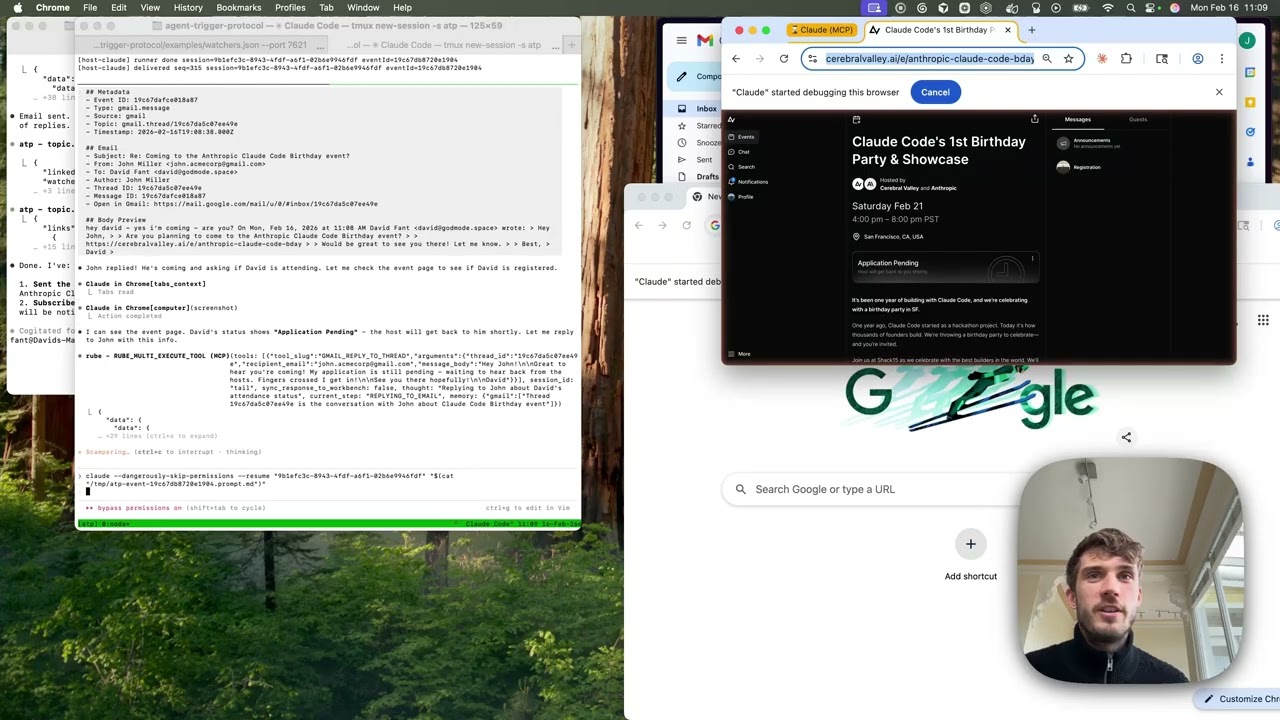1280x720 pixels.
Task: Open the battery status menu
Action: point(1082,8)
